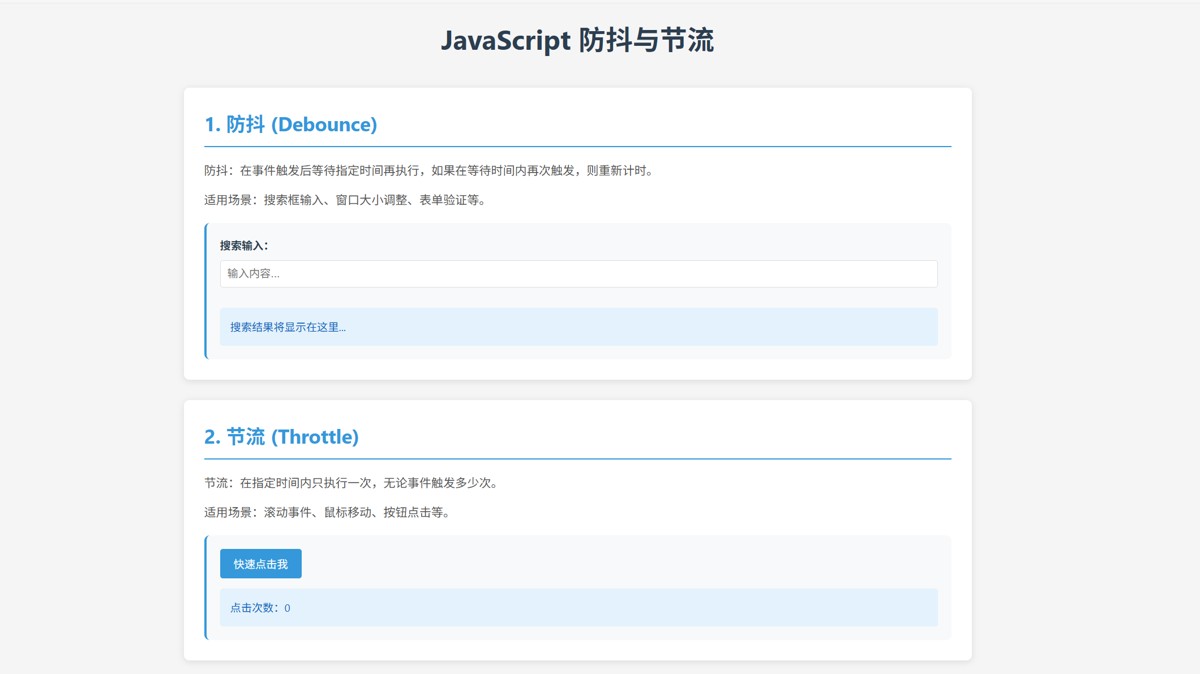Viewport: 1200px width, 674px height.
Task: Click the word "Debounce" in the first heading
Action: tap(324, 125)
